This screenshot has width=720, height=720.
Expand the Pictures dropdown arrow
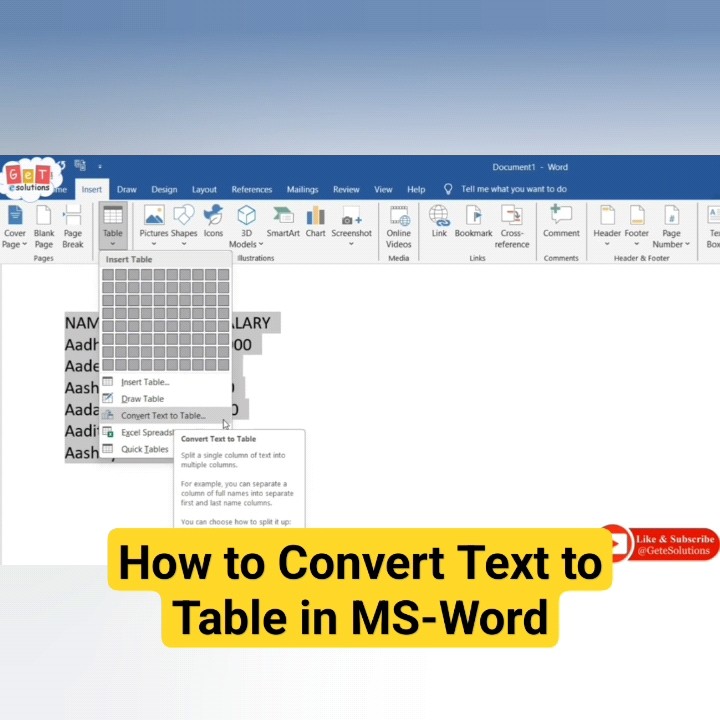click(154, 244)
